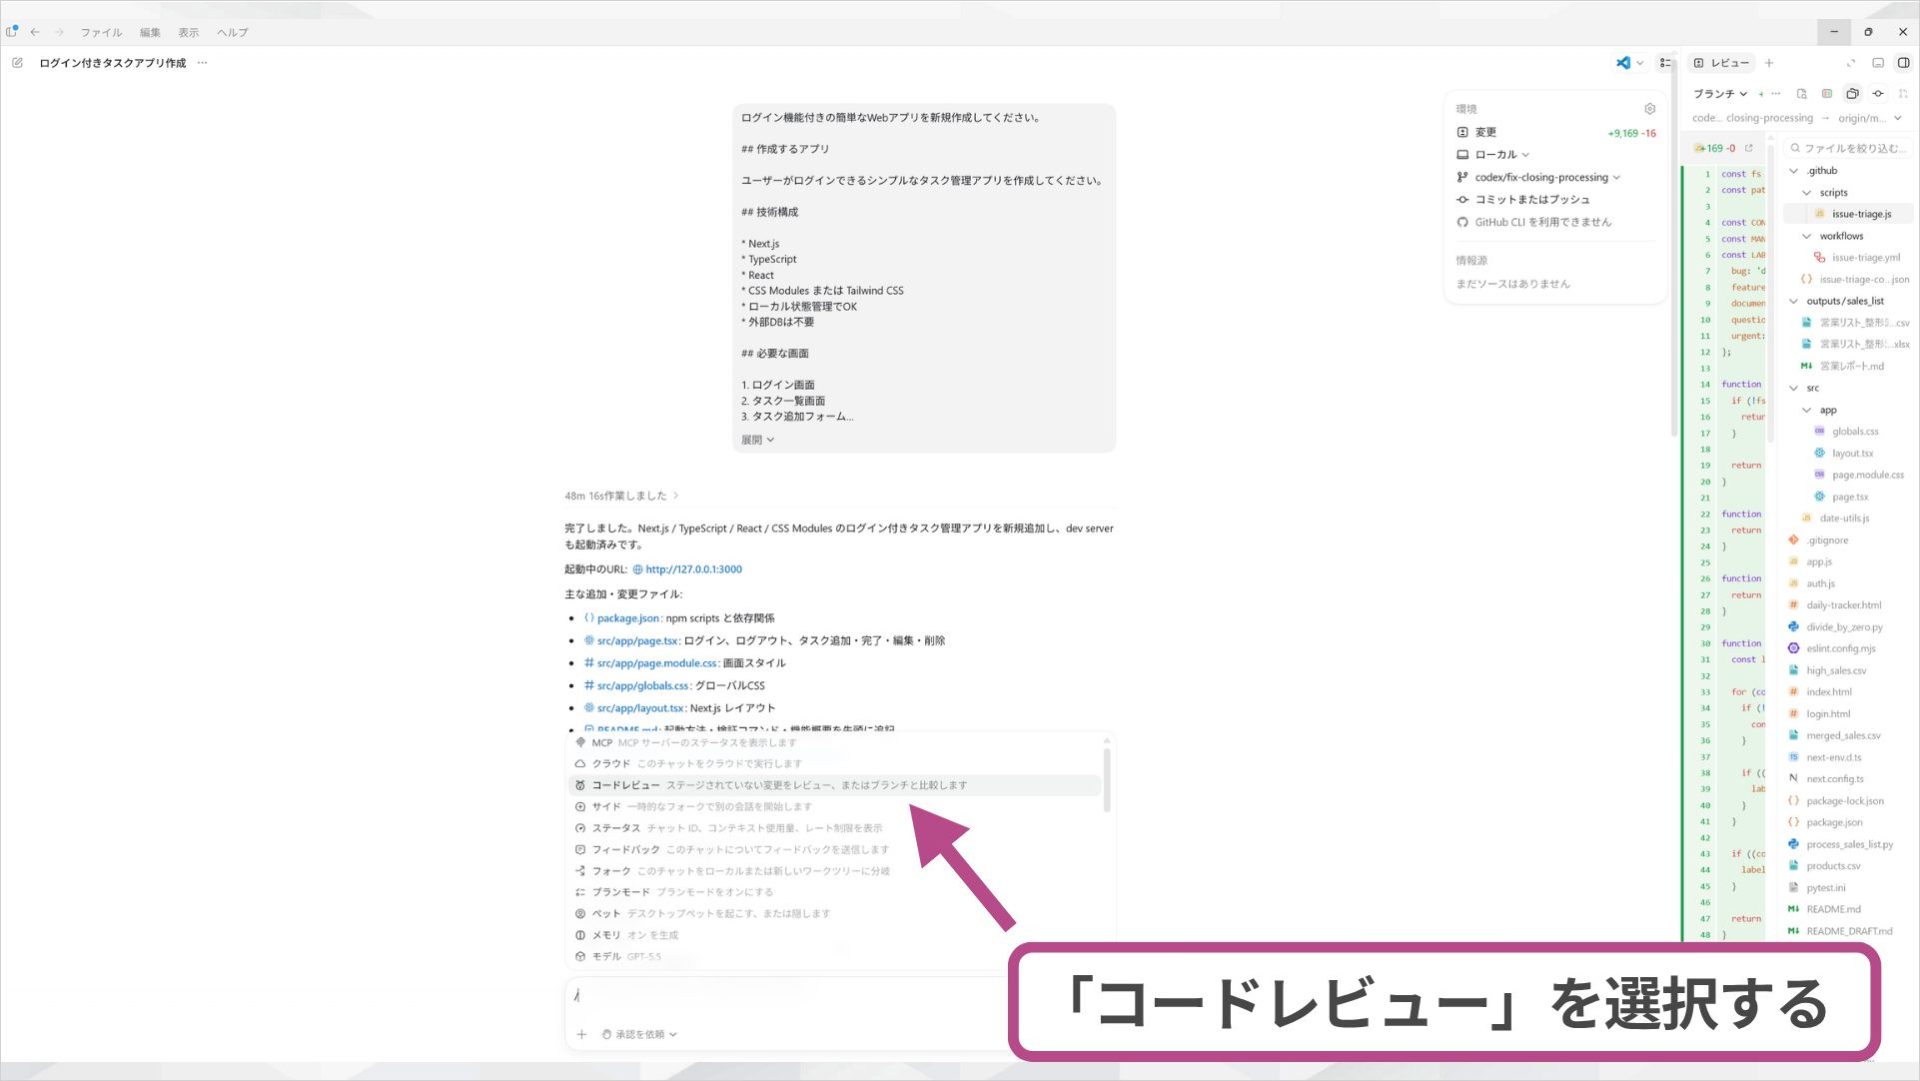Select page.tsx in file tree
Image resolution: width=1920 pixels, height=1081 pixels.
click(1848, 497)
